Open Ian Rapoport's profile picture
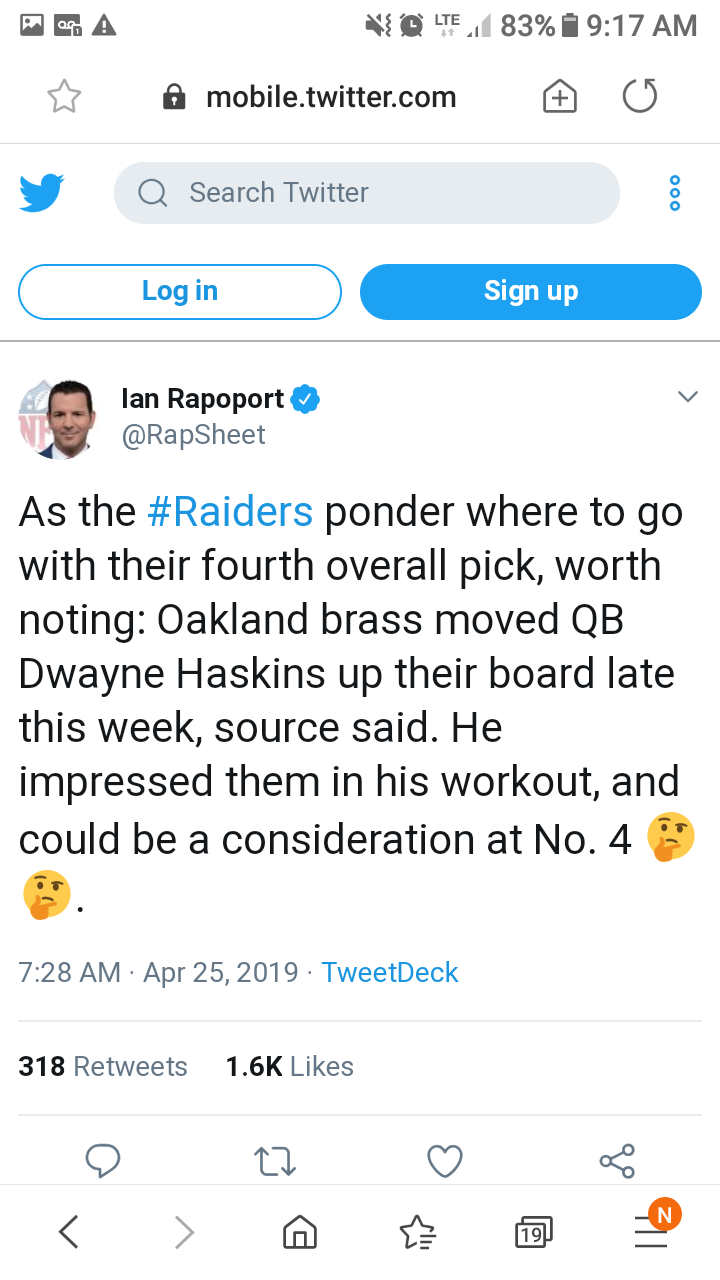The image size is (720, 1280). 57,419
